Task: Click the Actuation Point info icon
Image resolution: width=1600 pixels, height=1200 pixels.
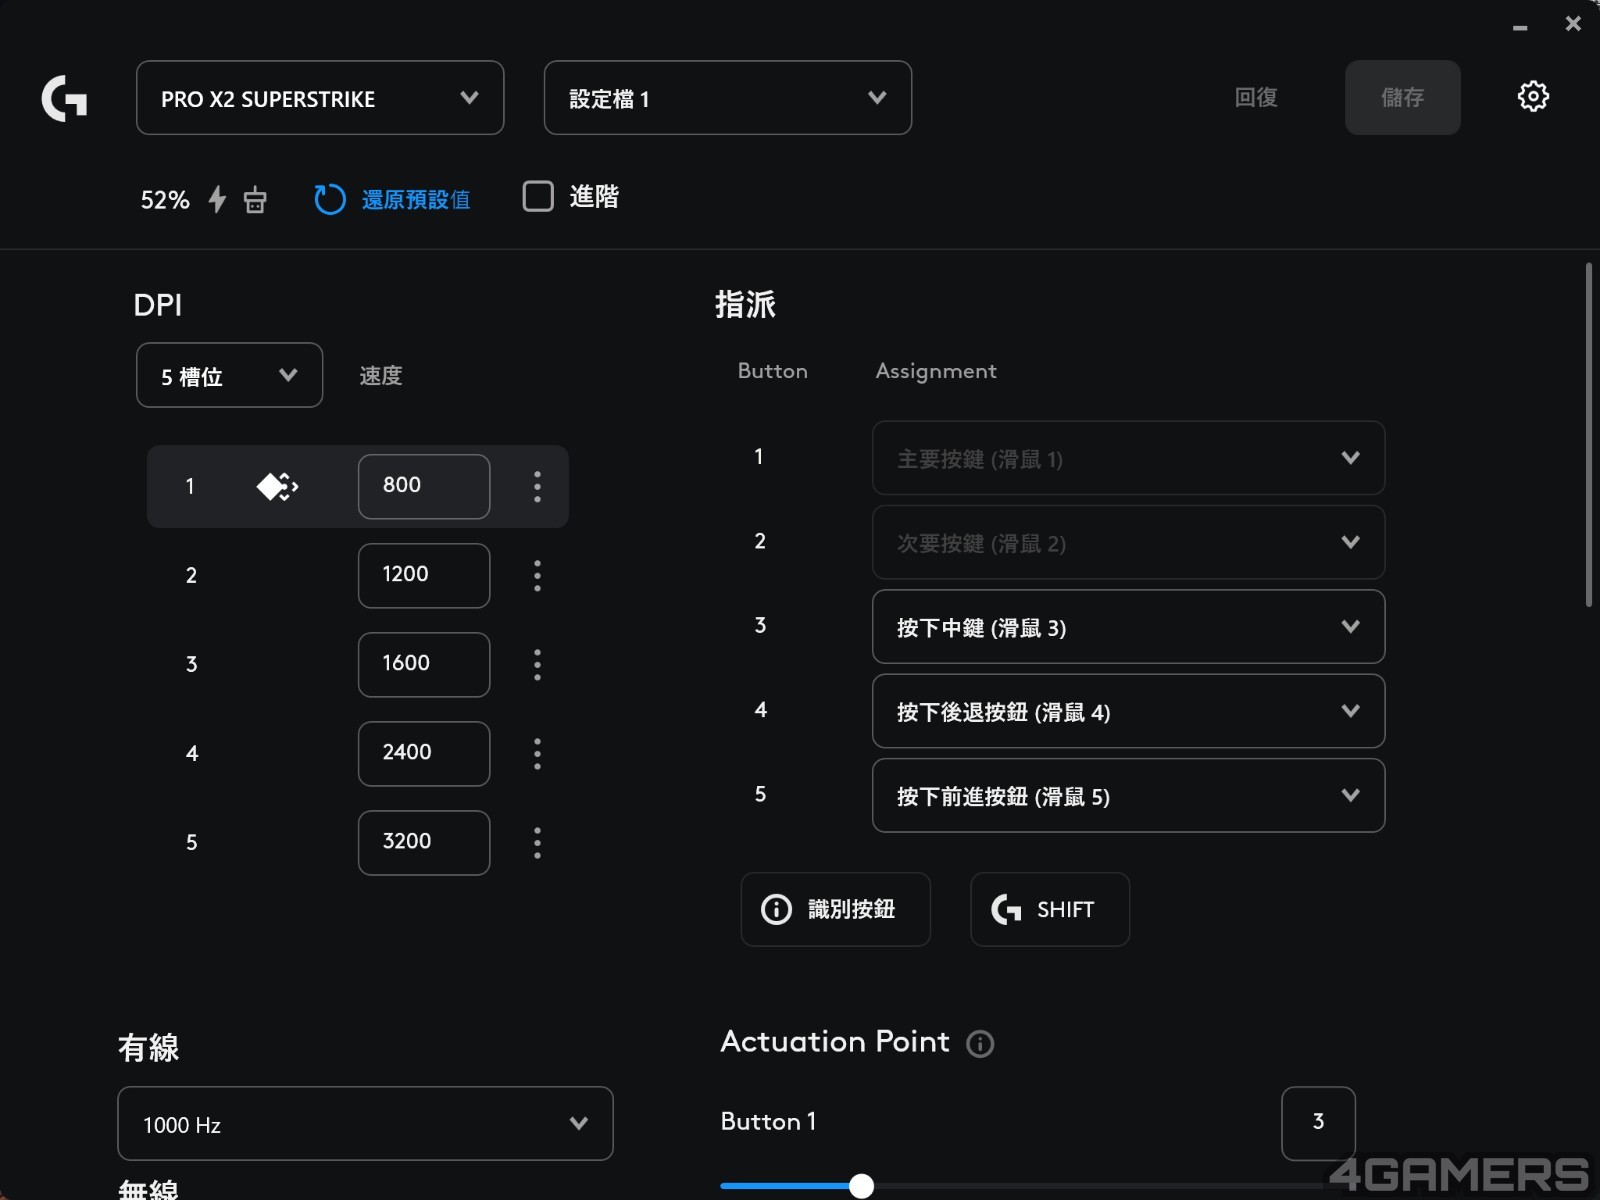Action: click(x=979, y=1044)
